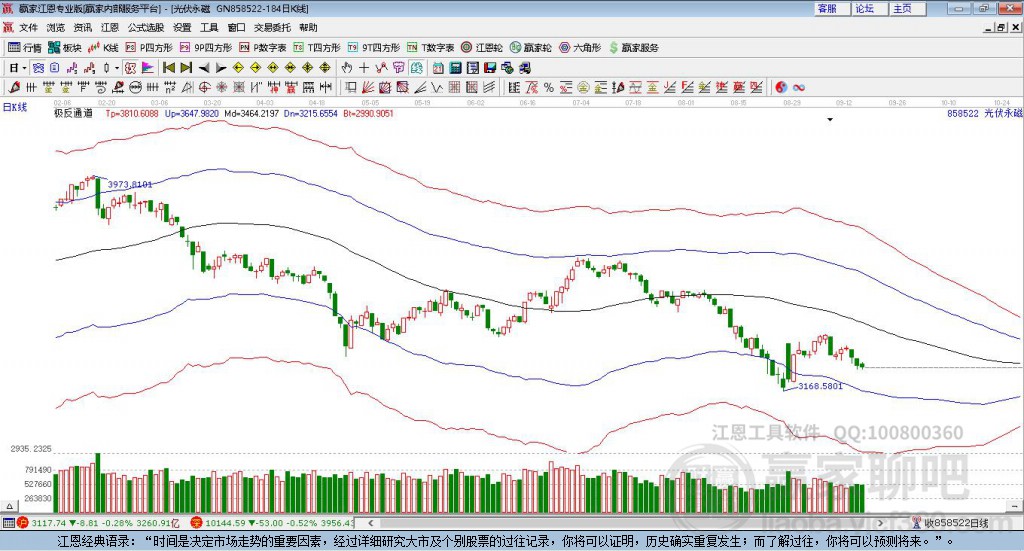The image size is (1024, 551).
Task: Select the hand pan tool icon
Action: pos(347,68)
